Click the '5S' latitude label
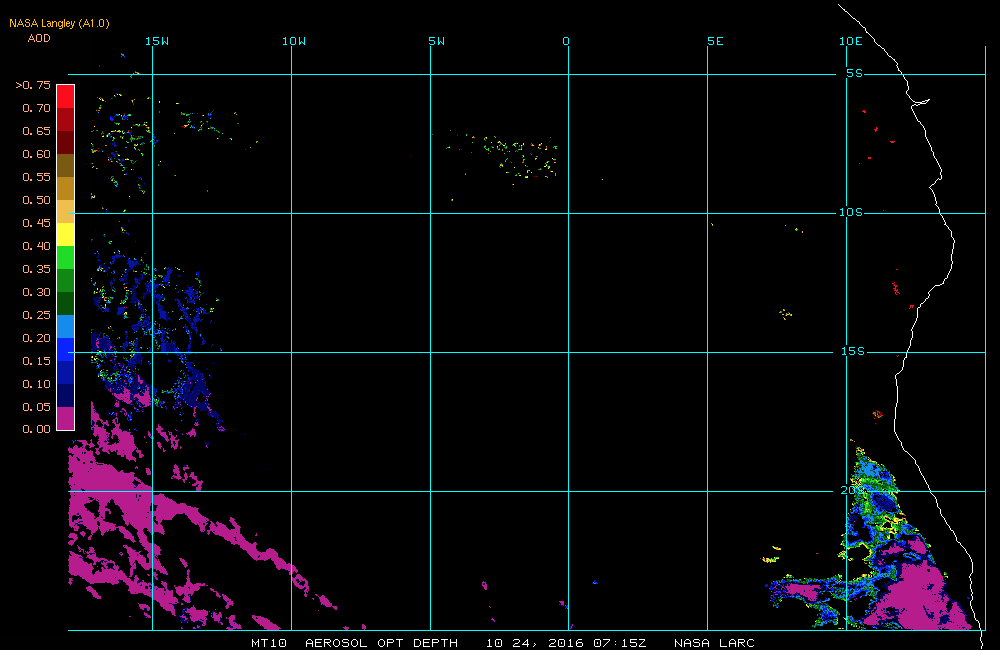Image resolution: width=1000 pixels, height=650 pixels. coord(855,73)
